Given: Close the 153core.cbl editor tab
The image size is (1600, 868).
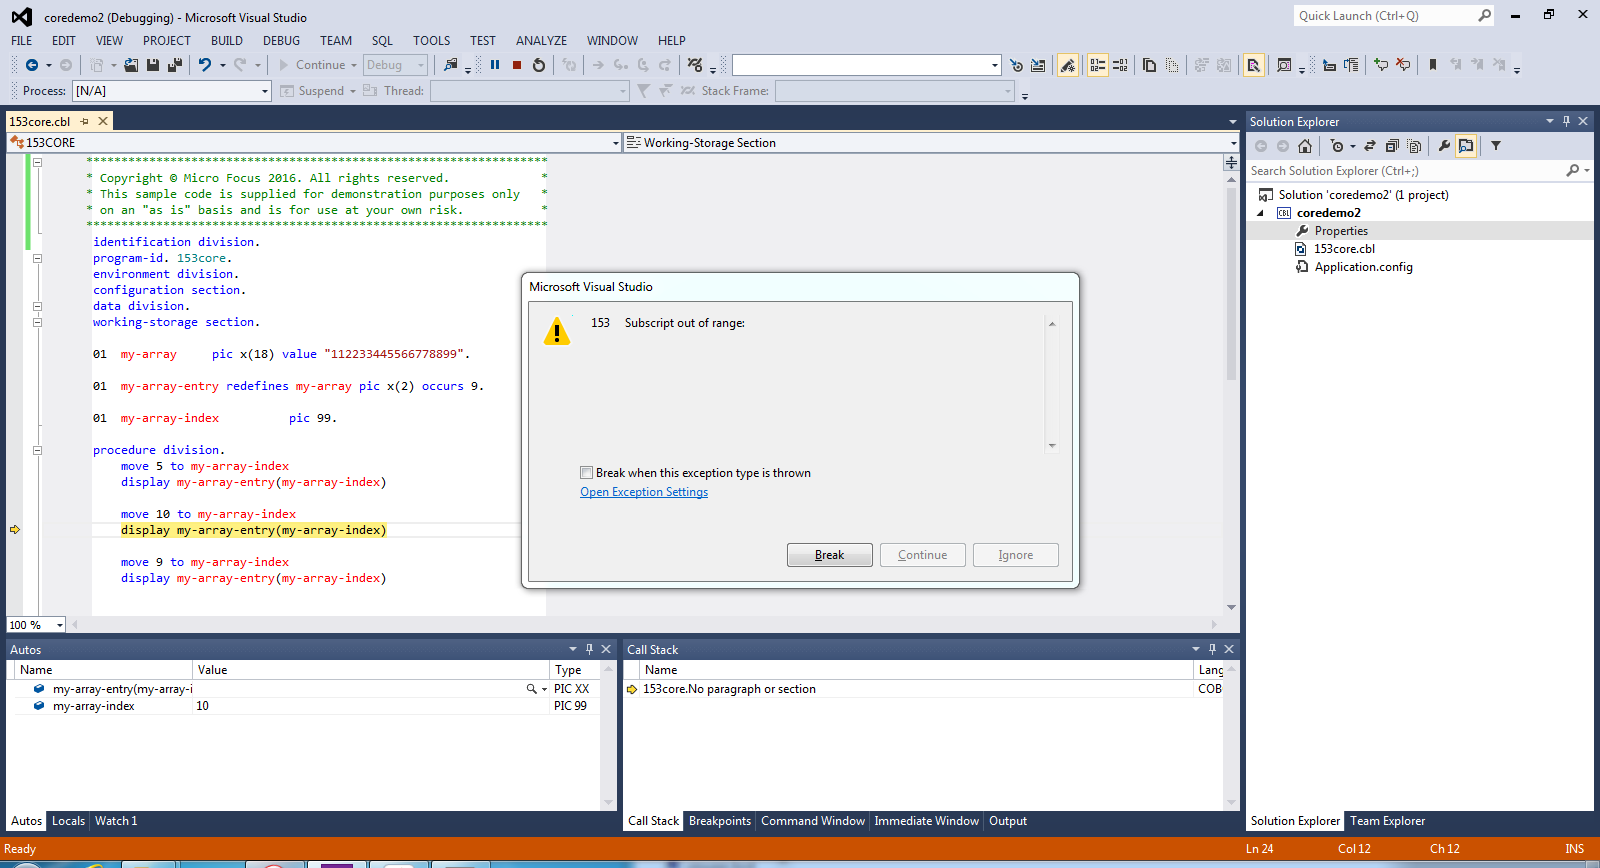Looking at the screenshot, I should tap(103, 121).
